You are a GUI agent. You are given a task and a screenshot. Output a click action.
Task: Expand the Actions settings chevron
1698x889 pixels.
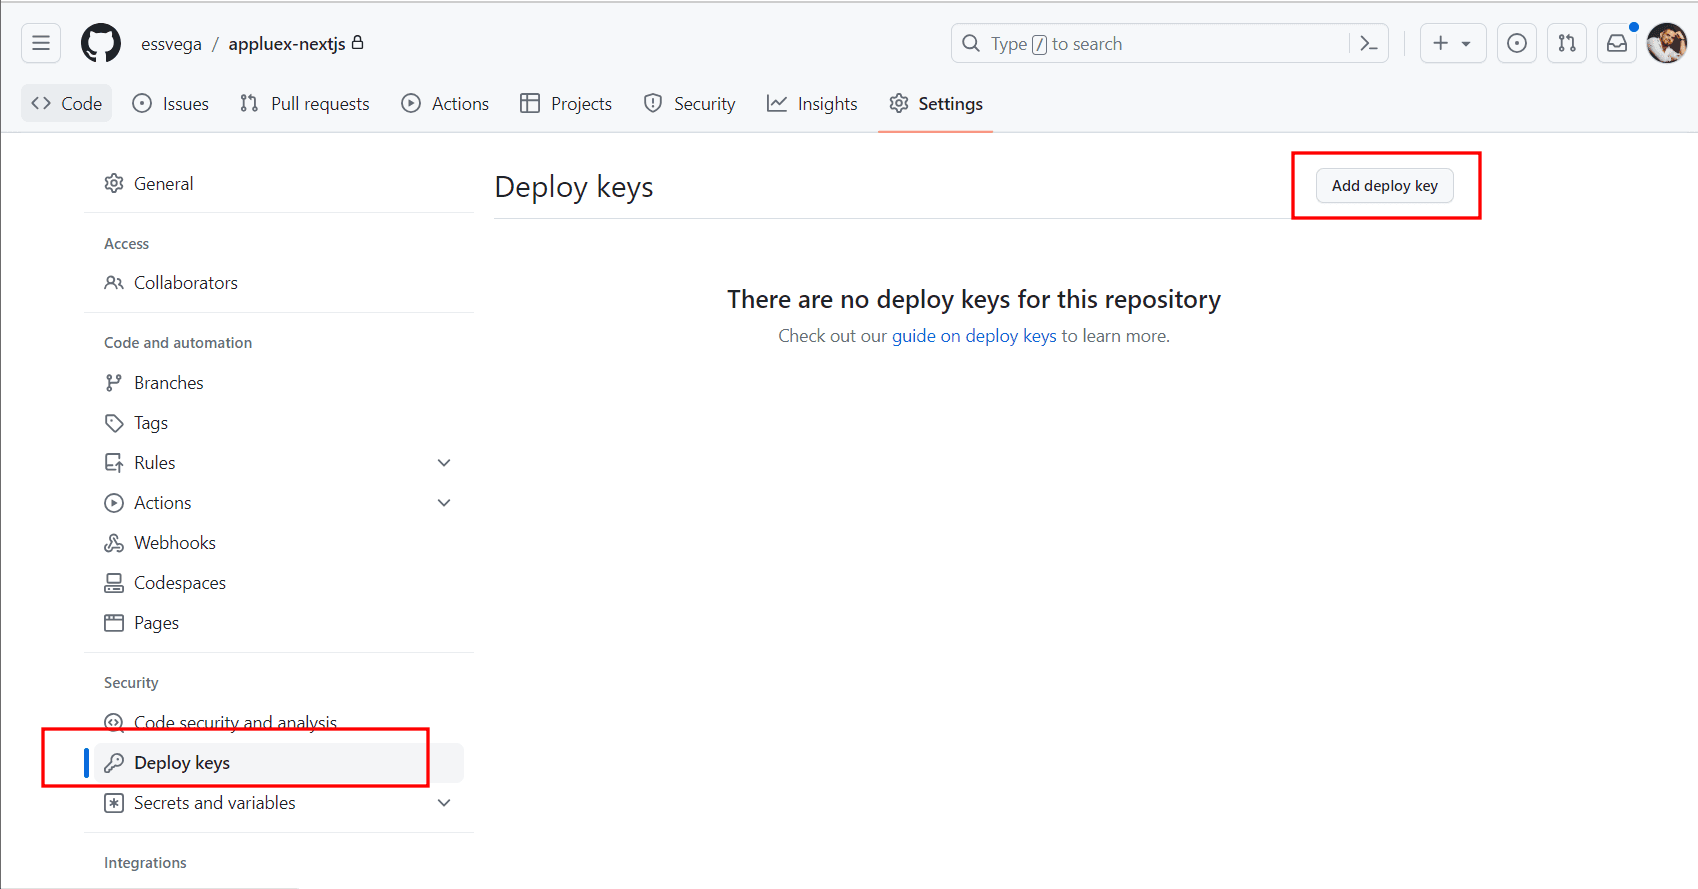pos(444,503)
